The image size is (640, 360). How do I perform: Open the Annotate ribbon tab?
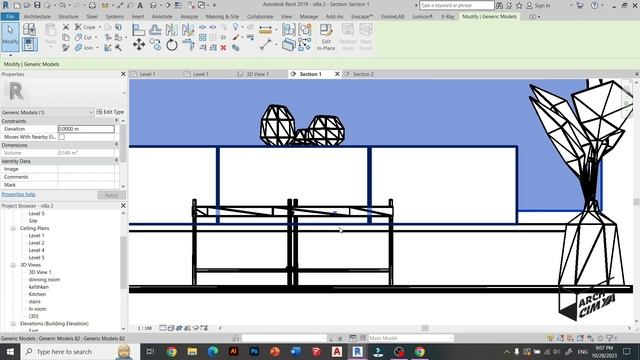(162, 17)
